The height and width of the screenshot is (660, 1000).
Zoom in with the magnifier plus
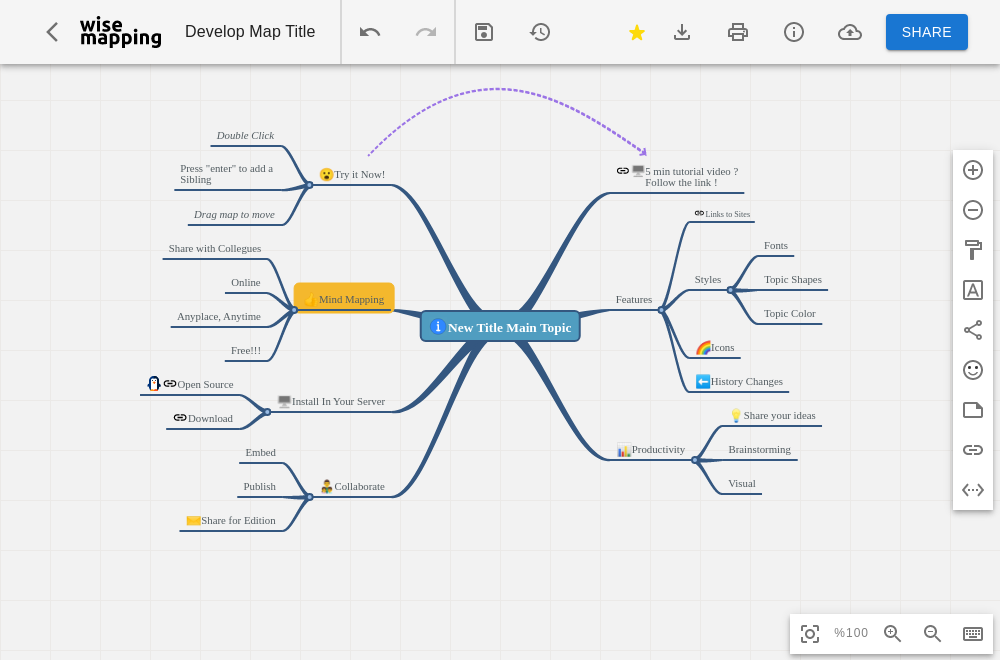tap(892, 633)
